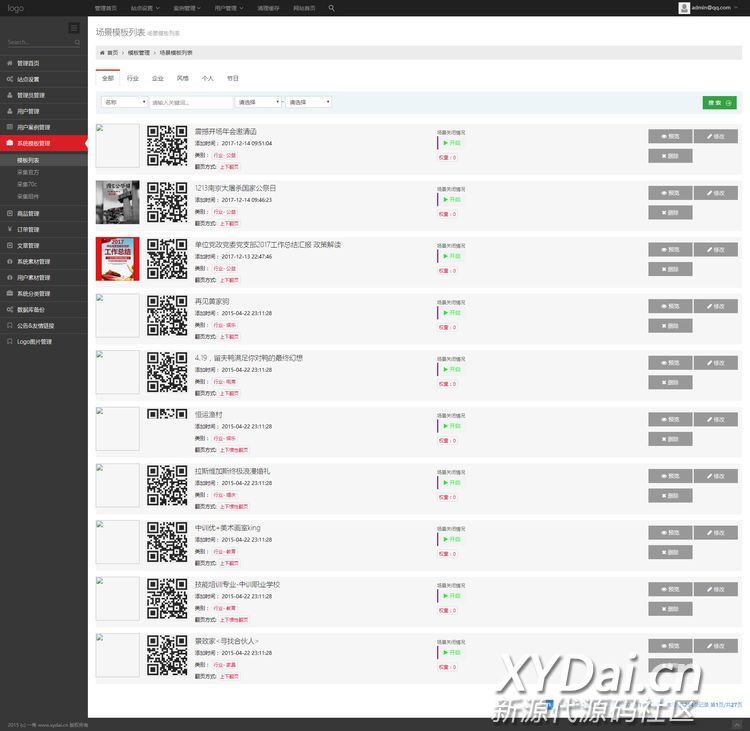Delete the 恒远渔村 template
The image size is (750, 731).
point(670,439)
